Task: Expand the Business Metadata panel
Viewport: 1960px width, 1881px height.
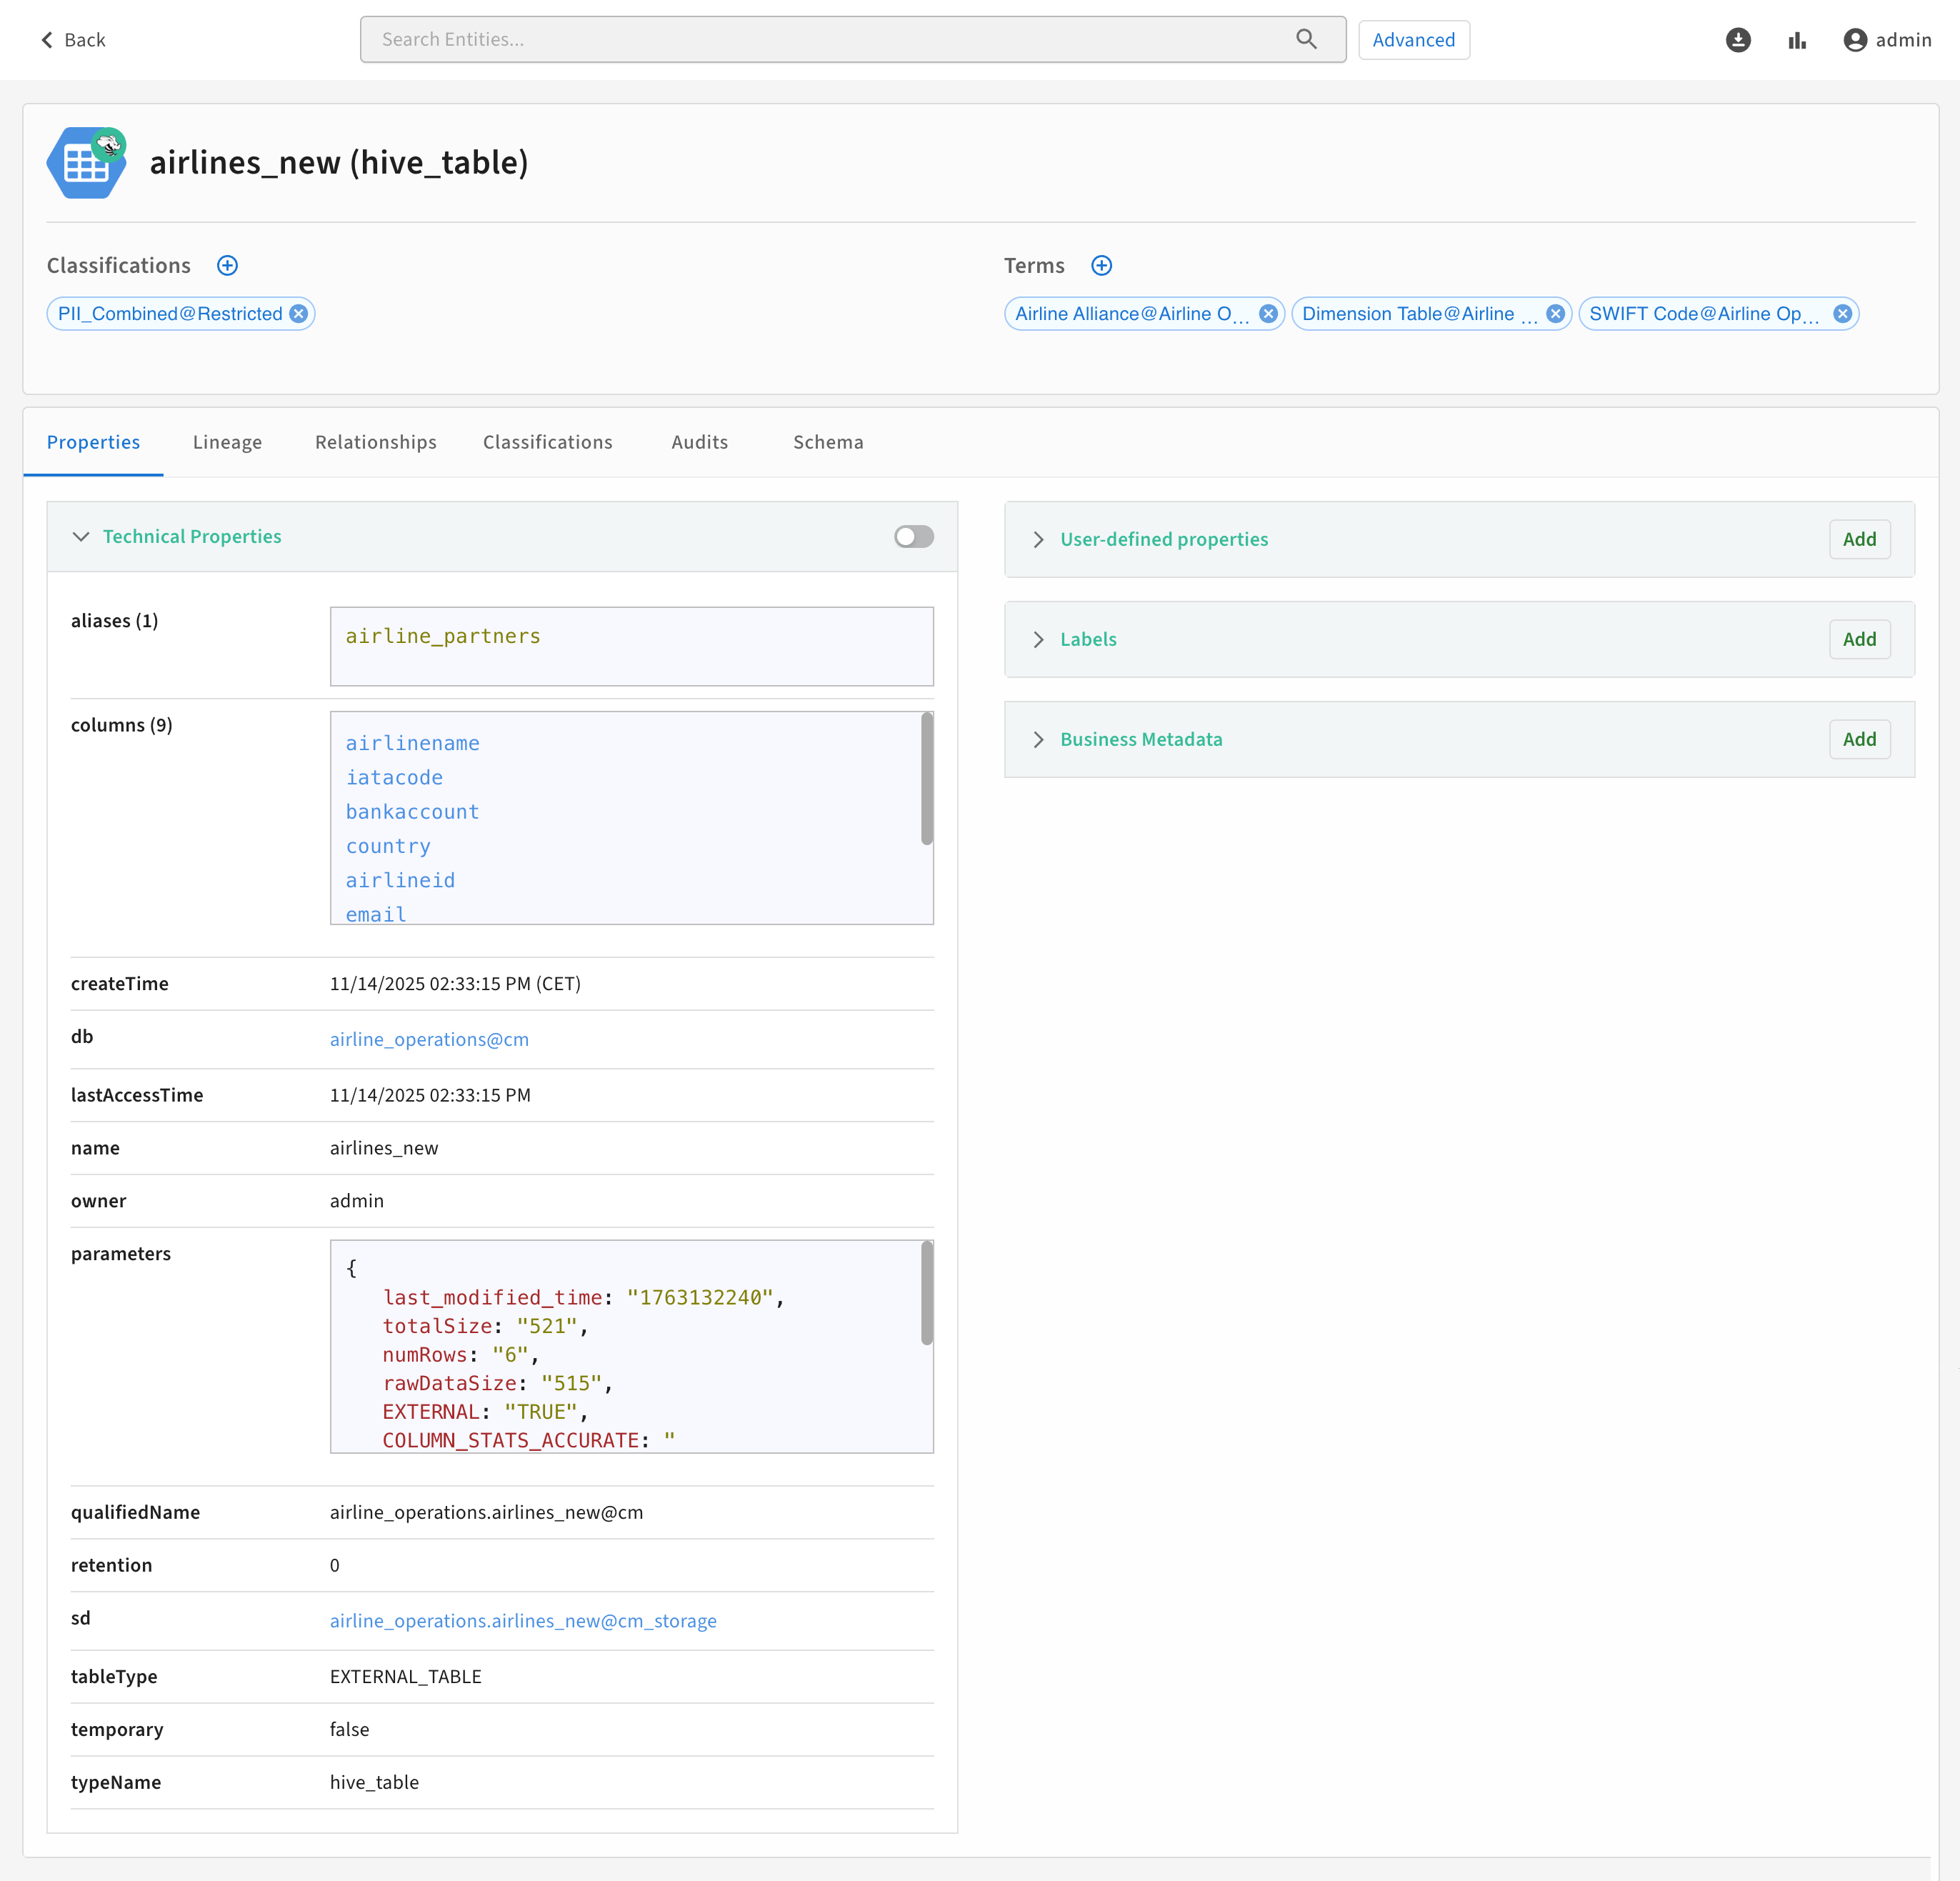Action: tap(1038, 740)
